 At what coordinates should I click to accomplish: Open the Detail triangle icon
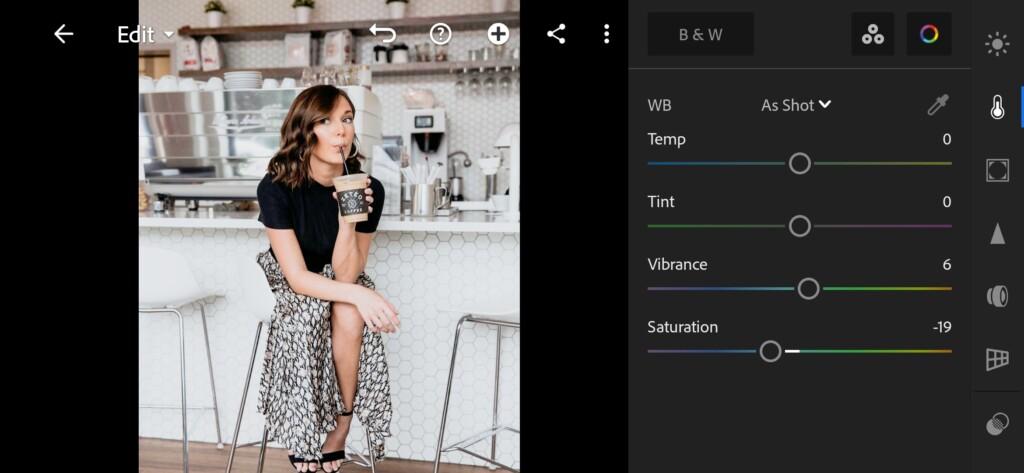[997, 233]
